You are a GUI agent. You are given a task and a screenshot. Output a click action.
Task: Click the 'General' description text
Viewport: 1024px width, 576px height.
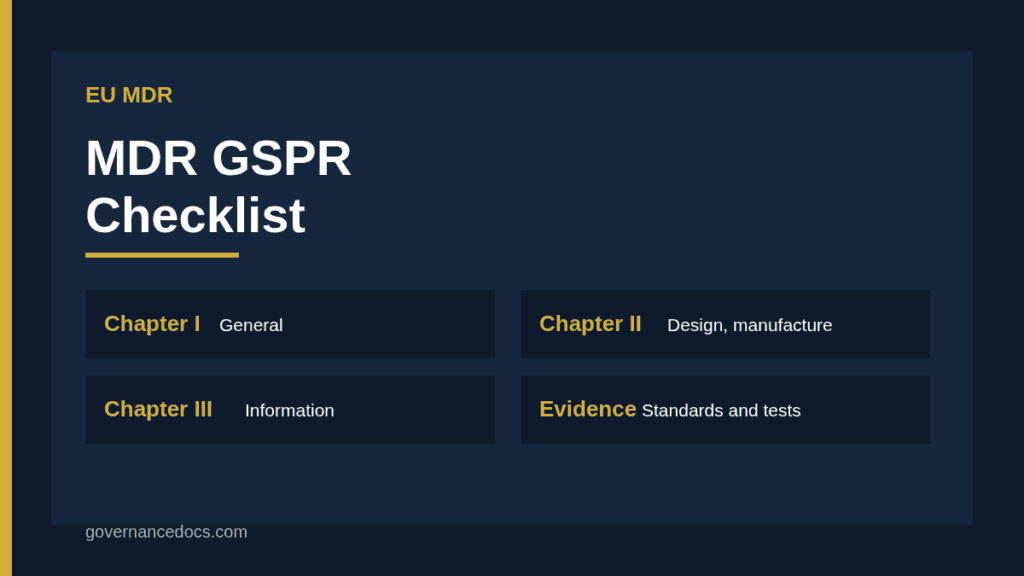coord(251,325)
